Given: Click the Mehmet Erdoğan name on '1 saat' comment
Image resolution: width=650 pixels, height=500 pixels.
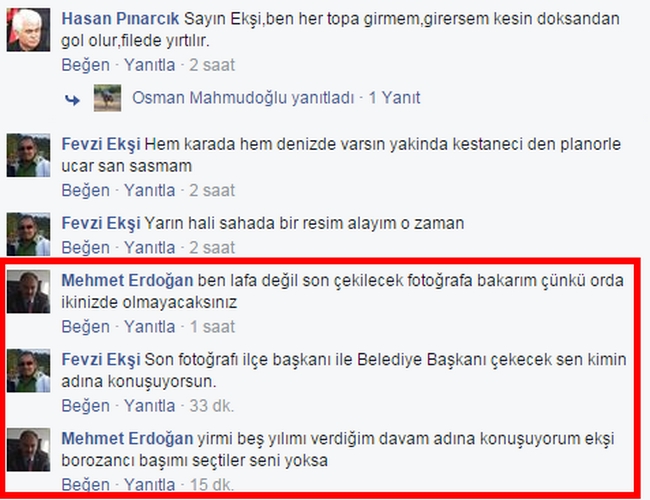Looking at the screenshot, I should [x=127, y=281].
